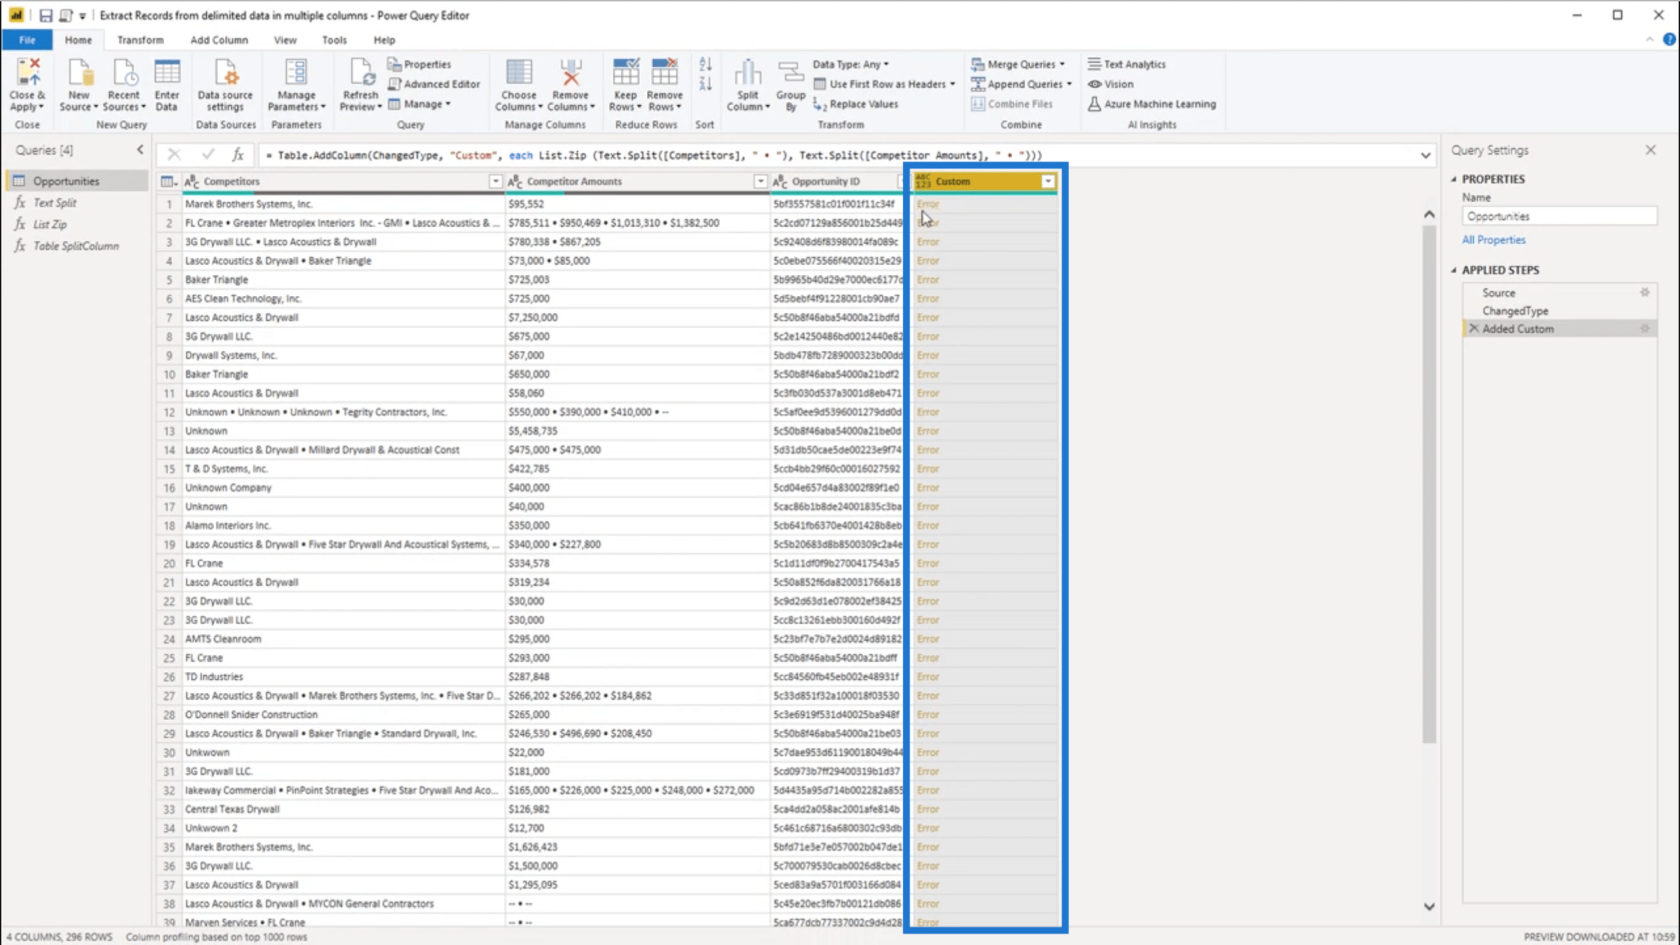Open the Data Type: Any dropdown
The width and height of the screenshot is (1680, 945).
pyautogui.click(x=850, y=64)
